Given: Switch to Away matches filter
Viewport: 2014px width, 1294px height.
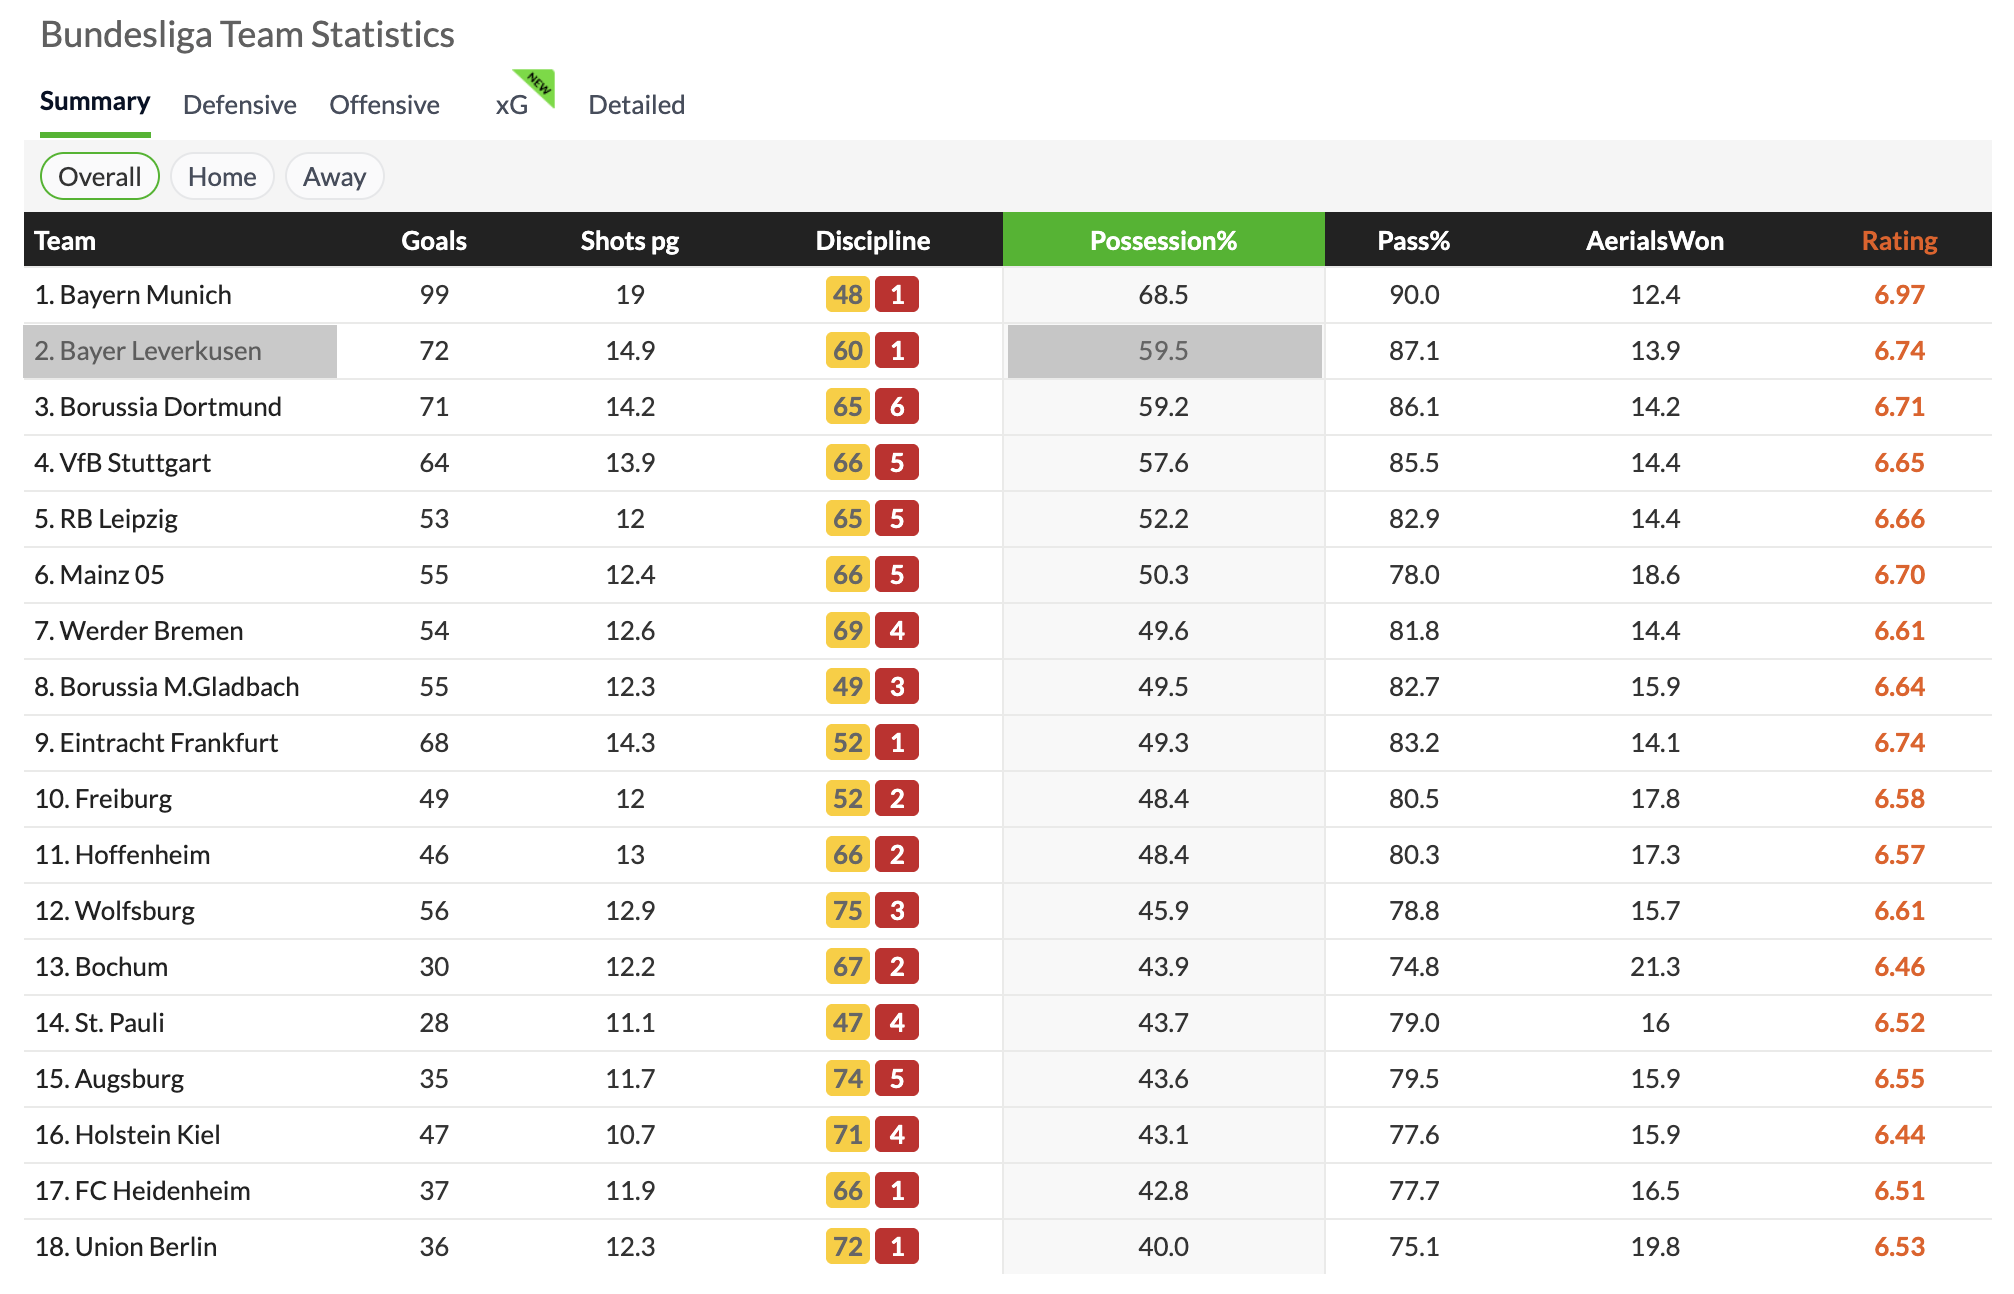Looking at the screenshot, I should coord(334,177).
